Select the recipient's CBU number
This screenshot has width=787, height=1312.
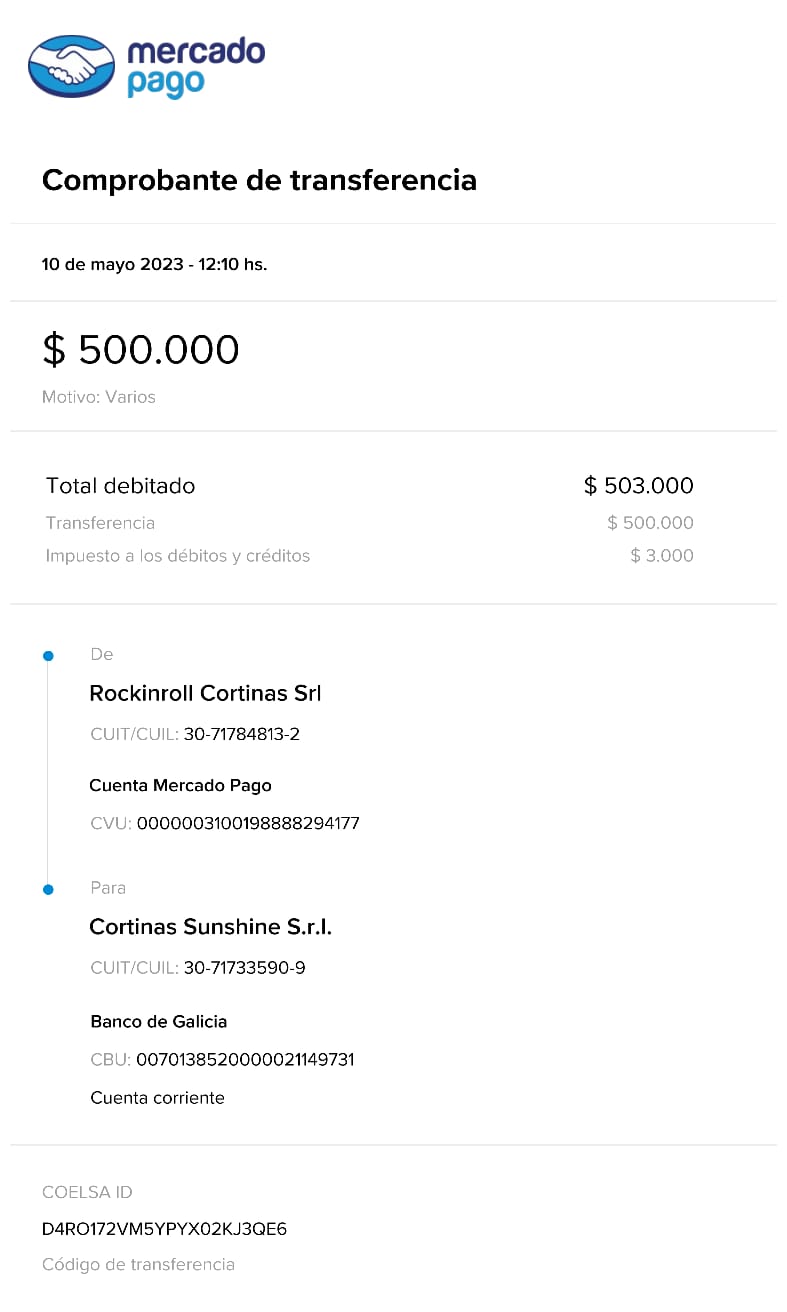245,1060
